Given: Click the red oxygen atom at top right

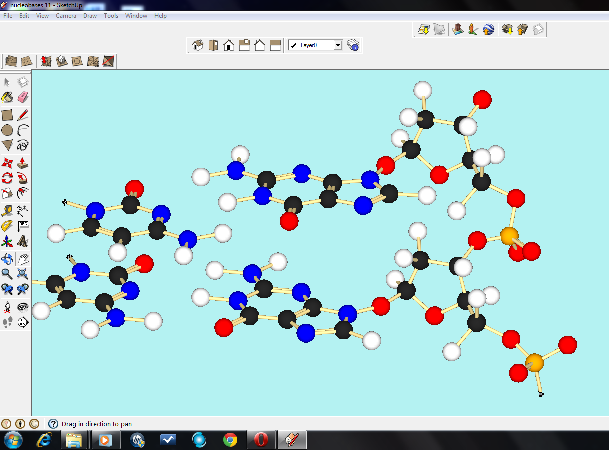Looking at the screenshot, I should [482, 99].
